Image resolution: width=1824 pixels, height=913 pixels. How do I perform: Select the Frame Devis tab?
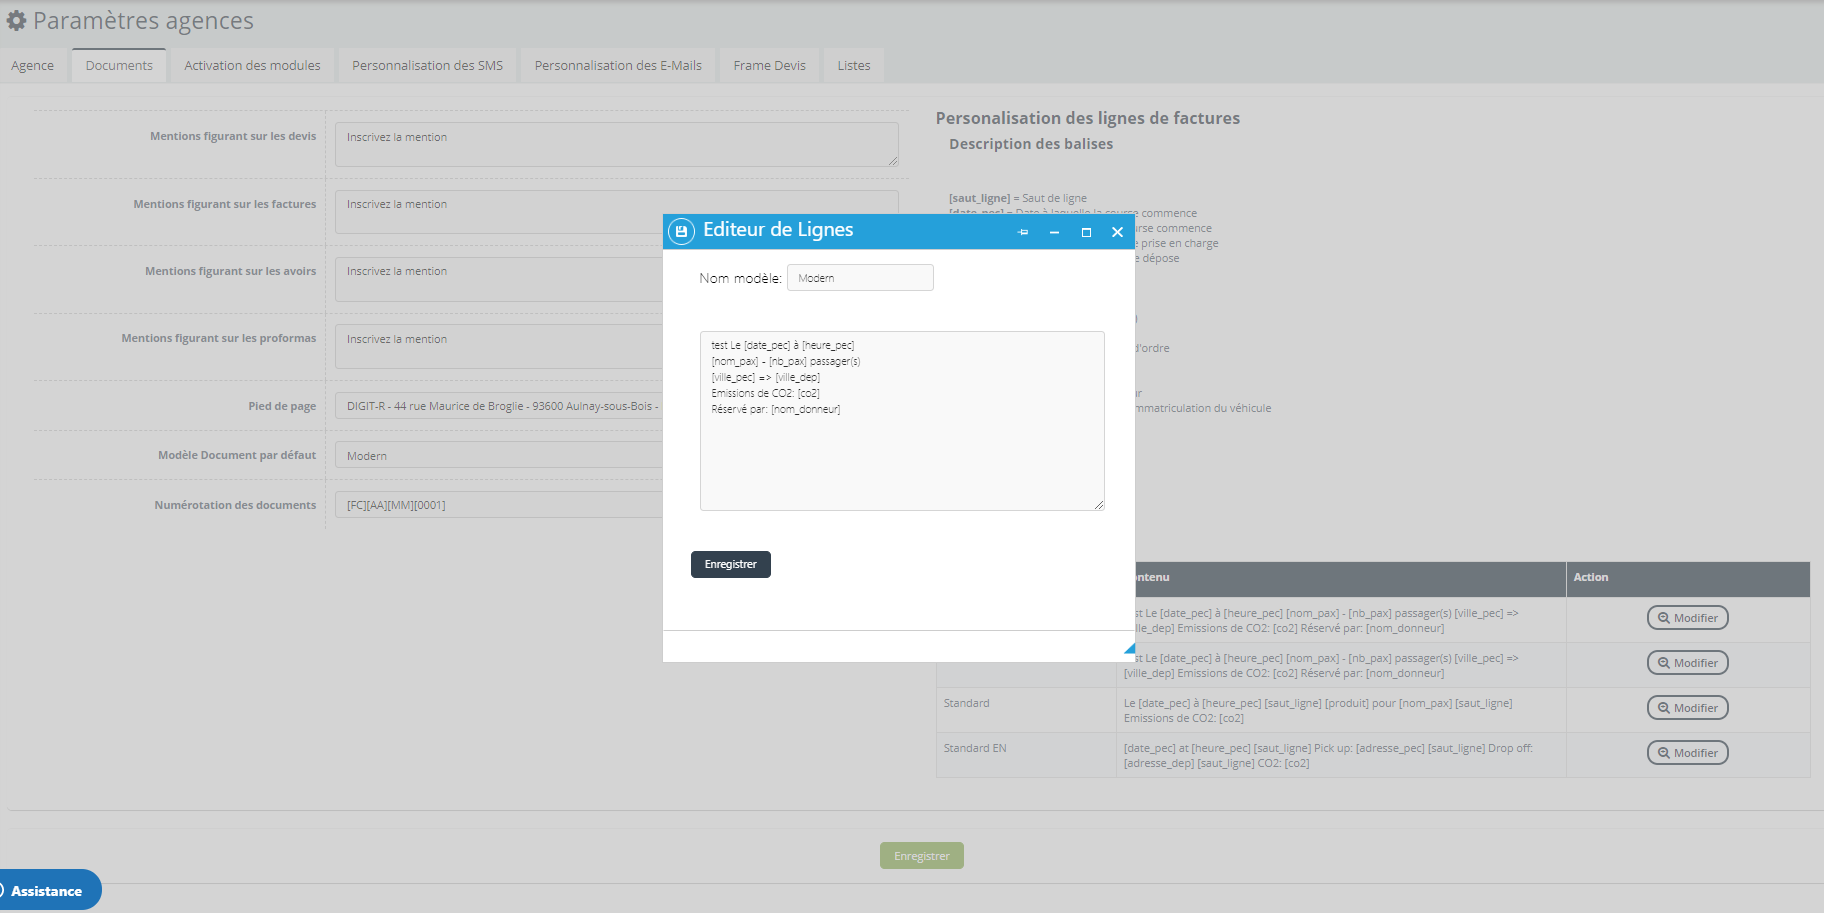769,66
